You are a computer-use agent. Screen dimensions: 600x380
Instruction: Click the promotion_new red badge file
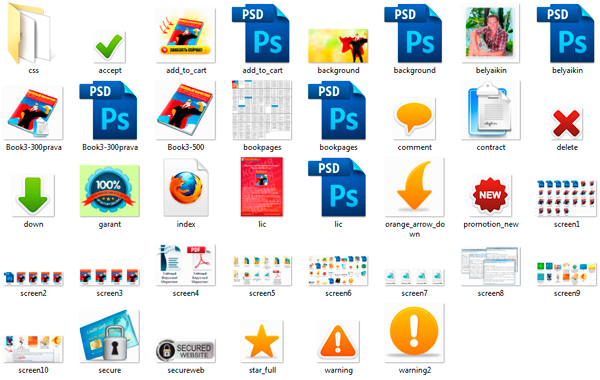tap(490, 195)
